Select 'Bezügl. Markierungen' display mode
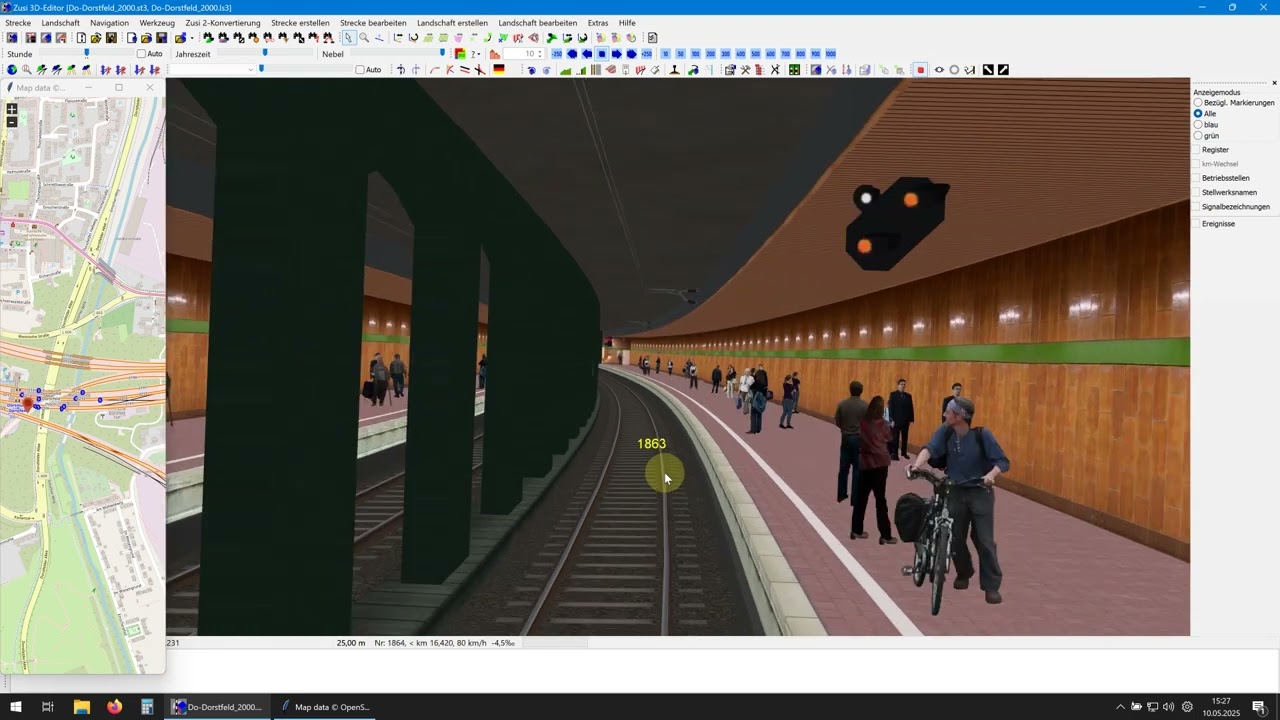 point(1198,103)
